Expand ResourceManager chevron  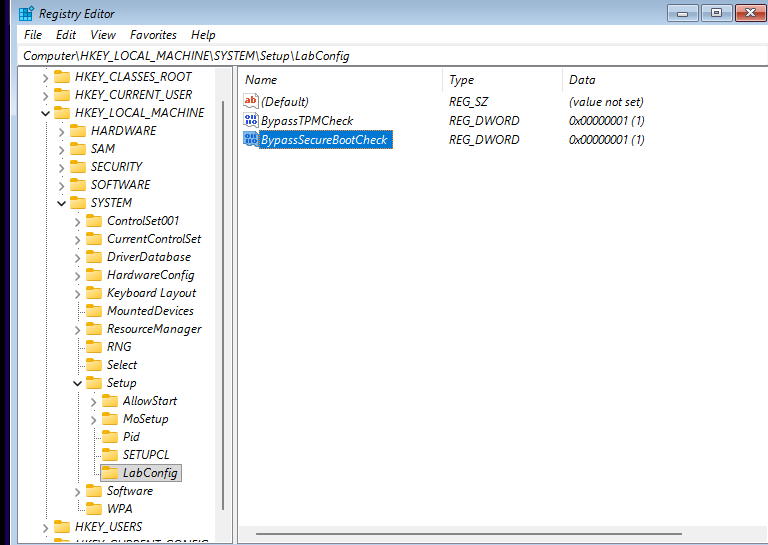(x=77, y=330)
